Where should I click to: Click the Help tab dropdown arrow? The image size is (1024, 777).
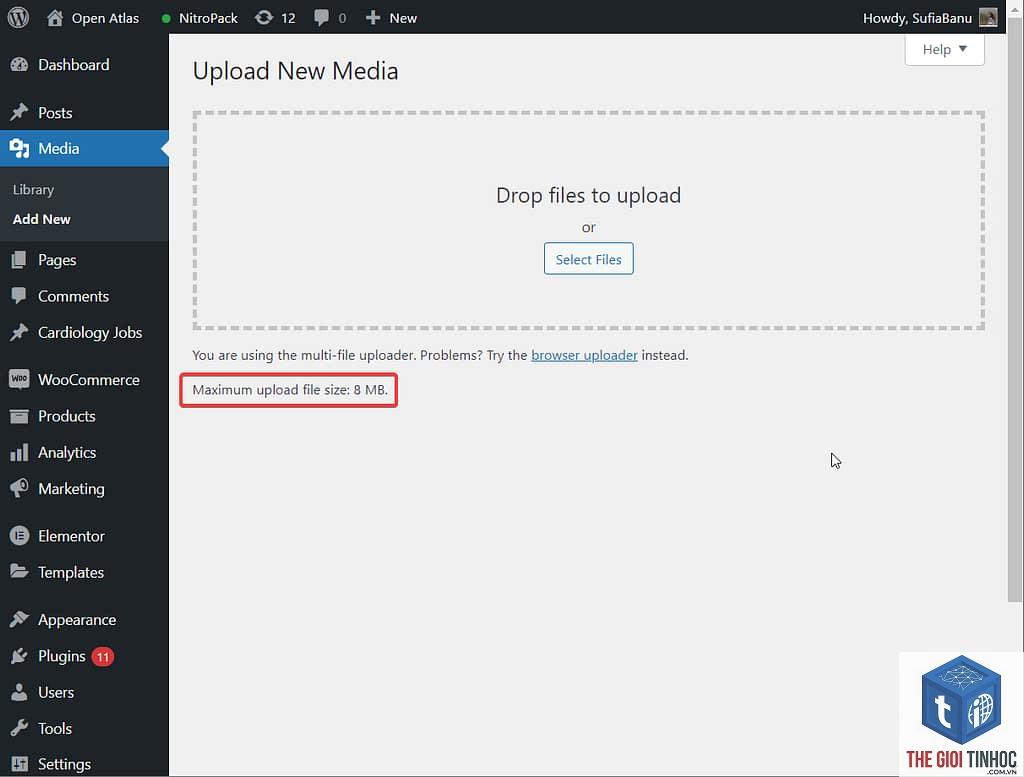click(963, 49)
